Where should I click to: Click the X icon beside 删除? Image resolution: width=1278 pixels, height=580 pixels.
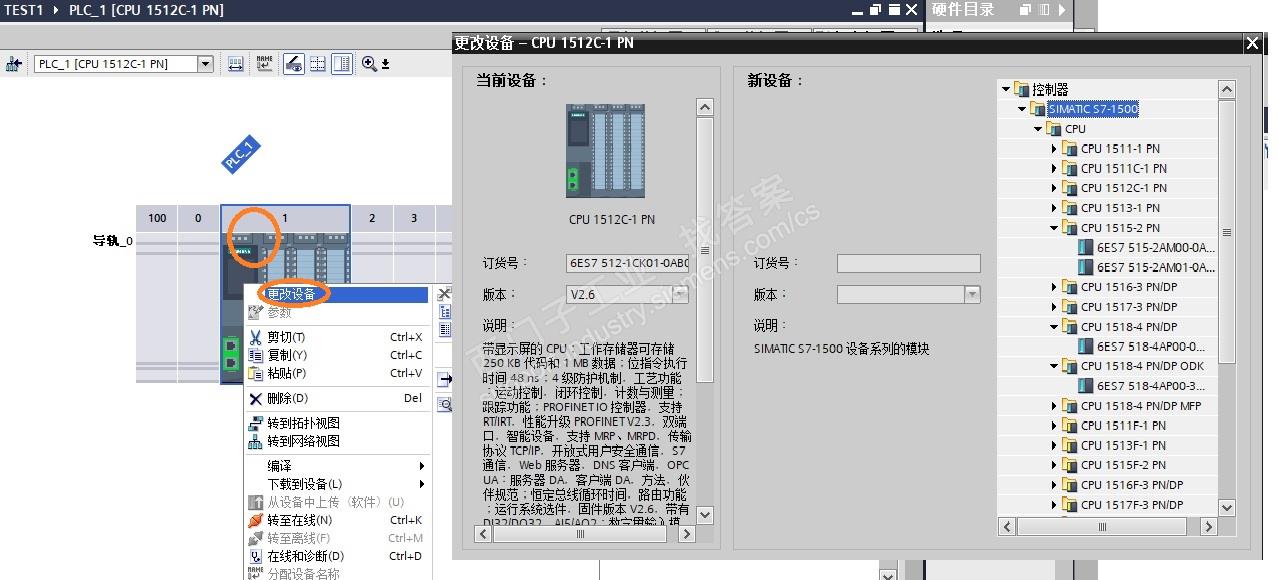click(x=256, y=398)
